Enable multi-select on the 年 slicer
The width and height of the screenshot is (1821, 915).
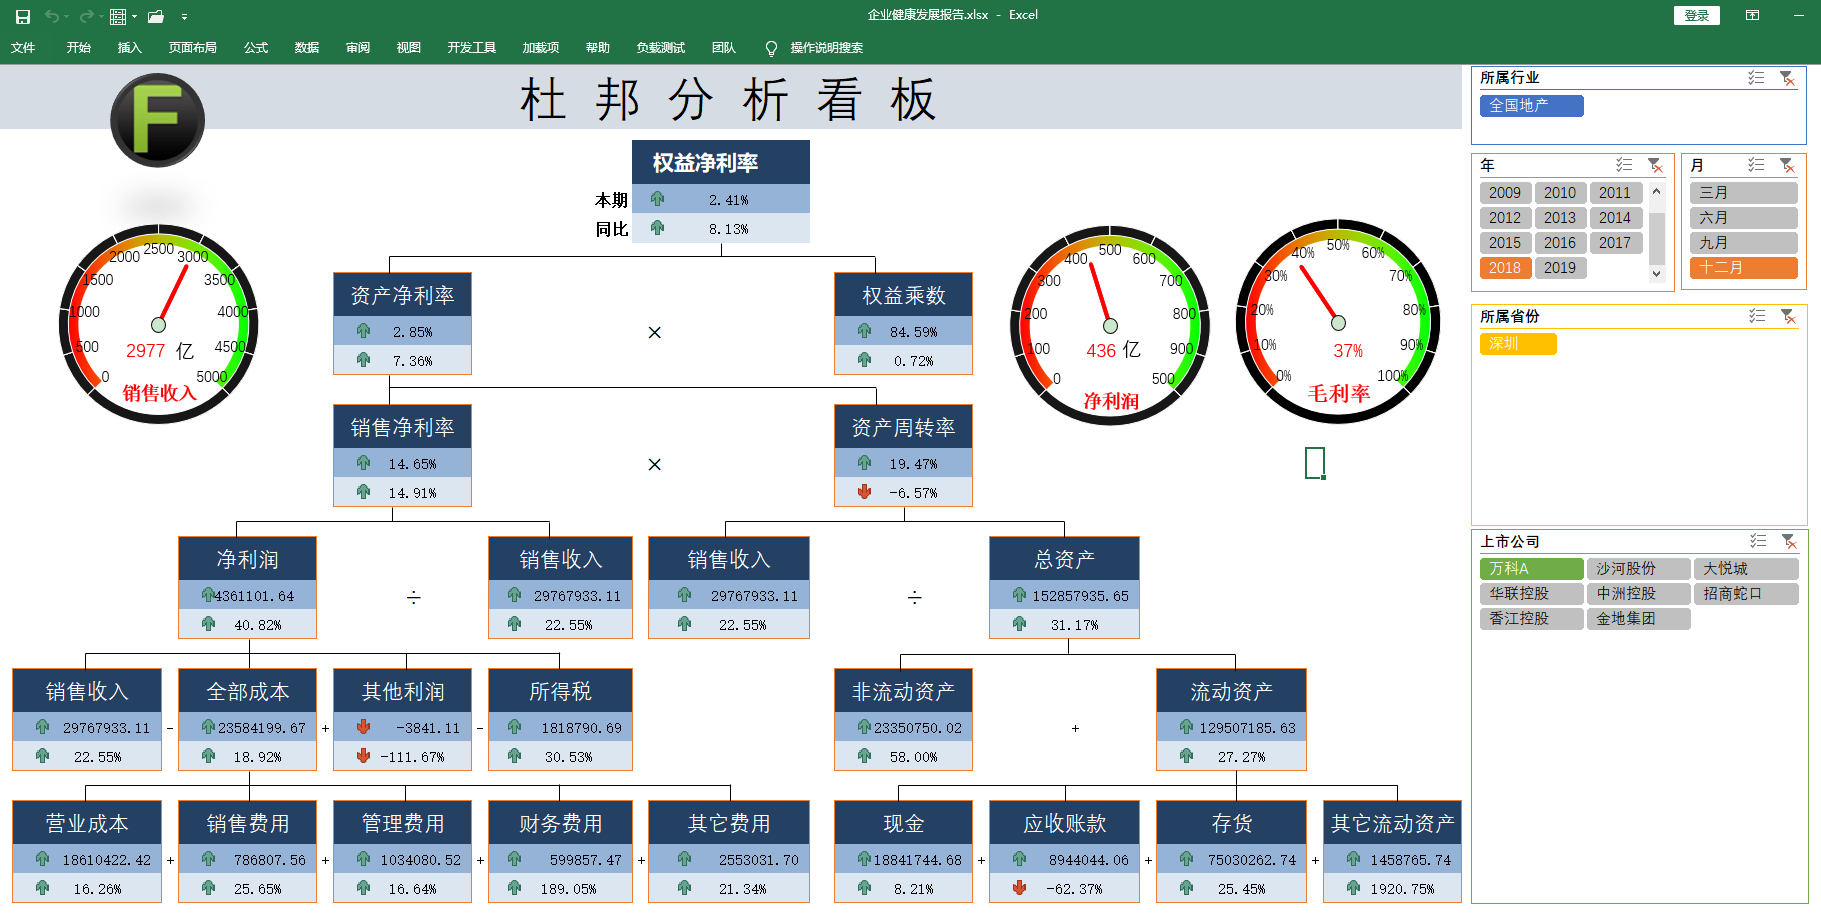1624,165
